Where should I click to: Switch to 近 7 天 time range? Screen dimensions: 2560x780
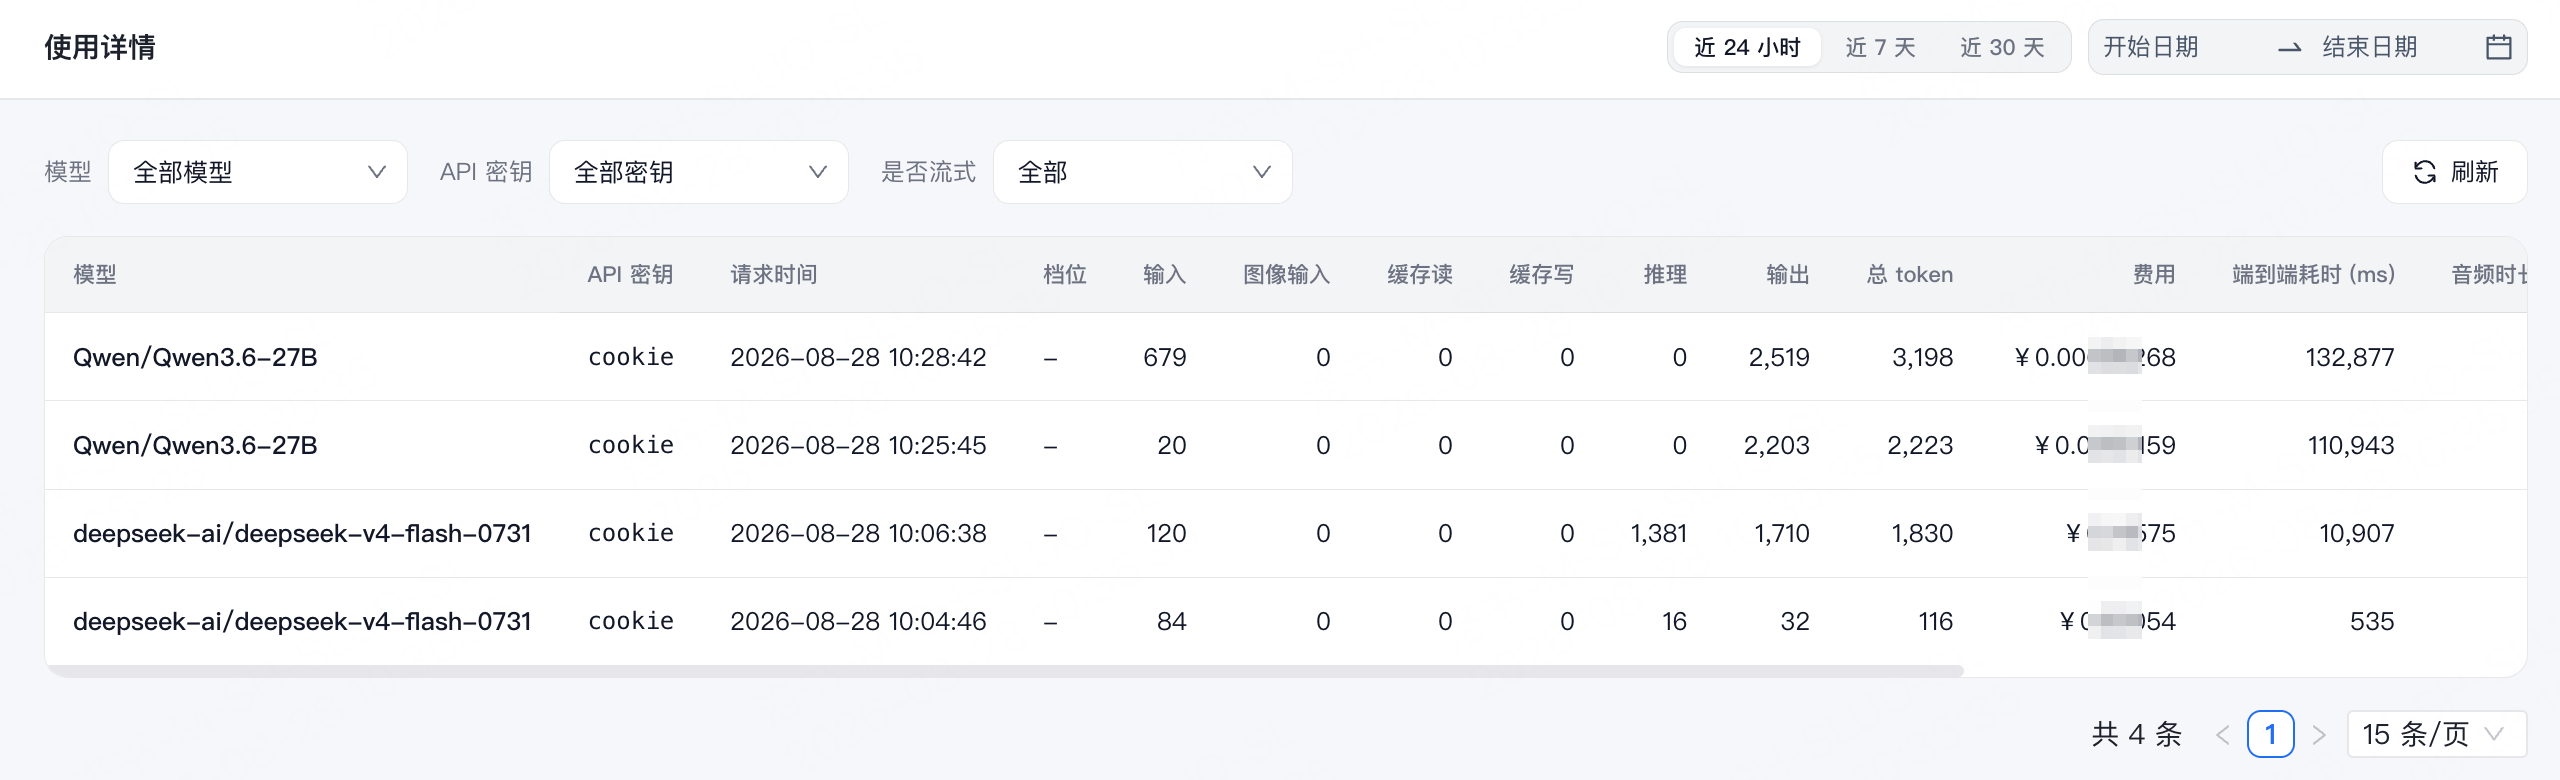(1880, 47)
